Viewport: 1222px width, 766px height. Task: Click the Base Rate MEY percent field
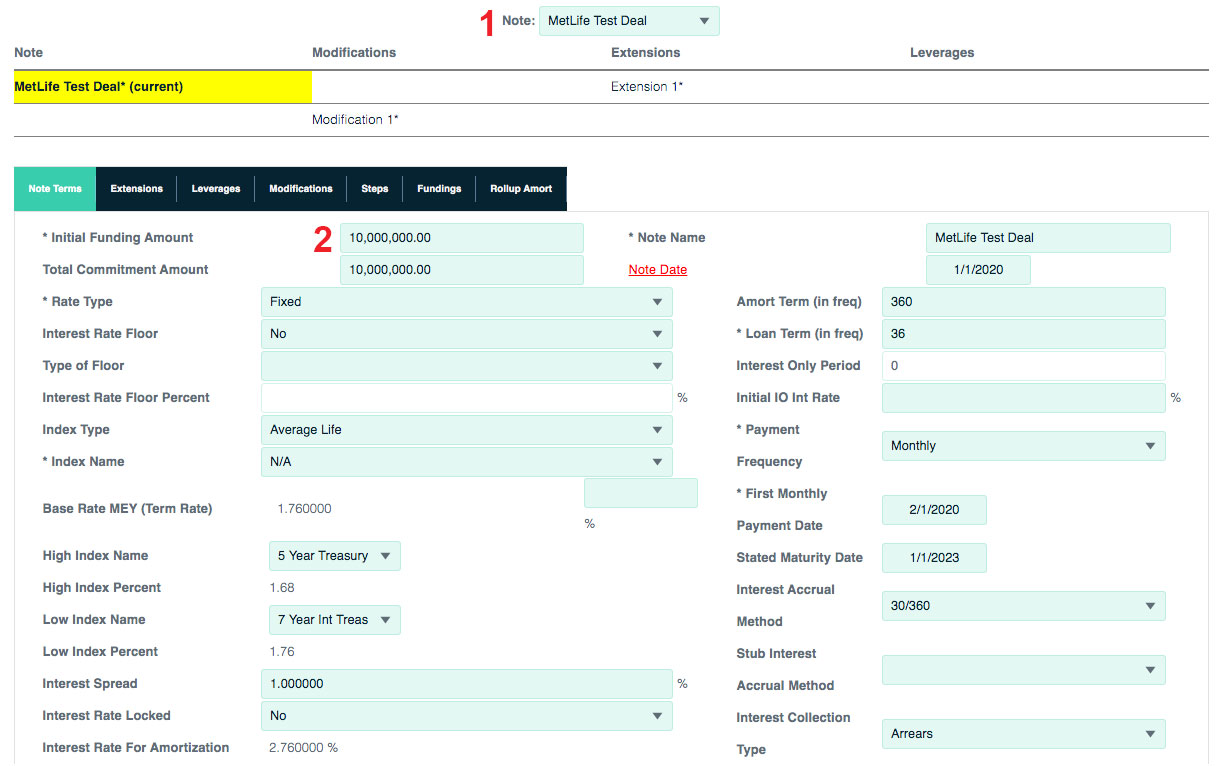coord(641,493)
